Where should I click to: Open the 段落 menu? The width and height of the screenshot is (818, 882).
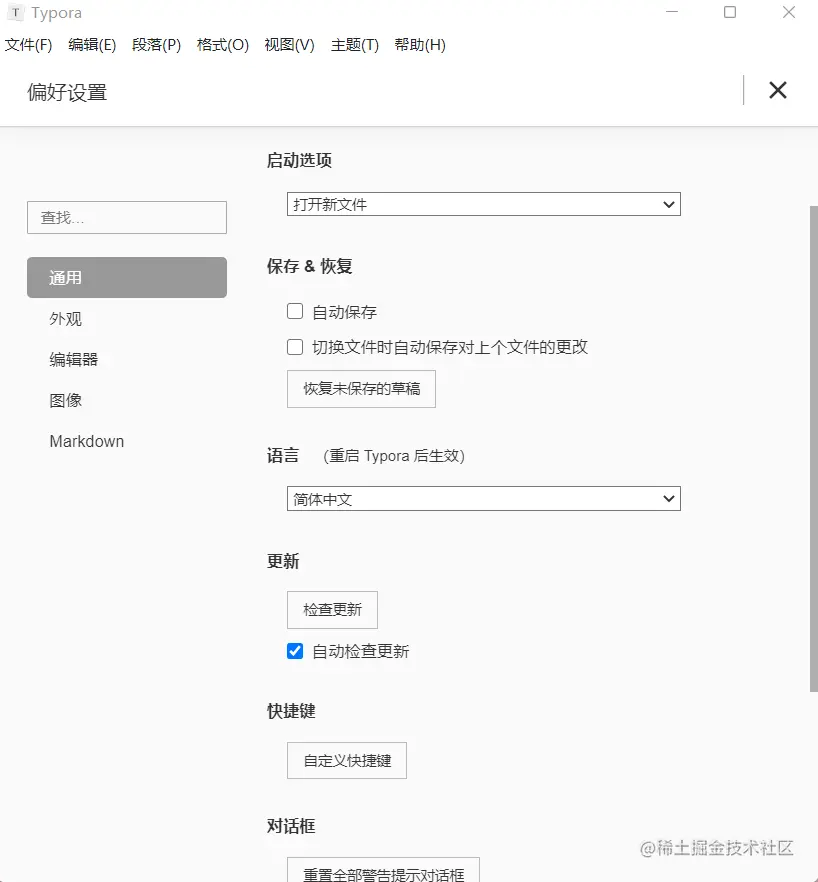click(156, 45)
